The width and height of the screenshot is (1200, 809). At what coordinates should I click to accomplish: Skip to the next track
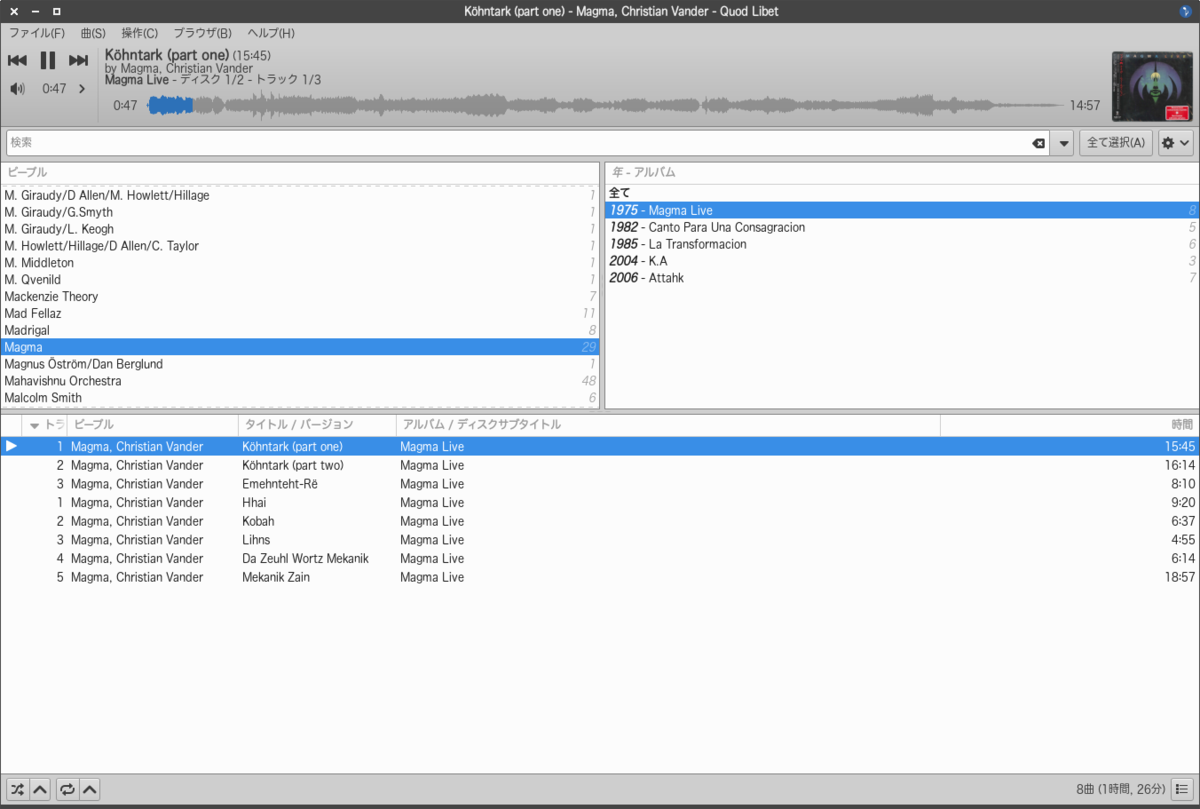78,61
